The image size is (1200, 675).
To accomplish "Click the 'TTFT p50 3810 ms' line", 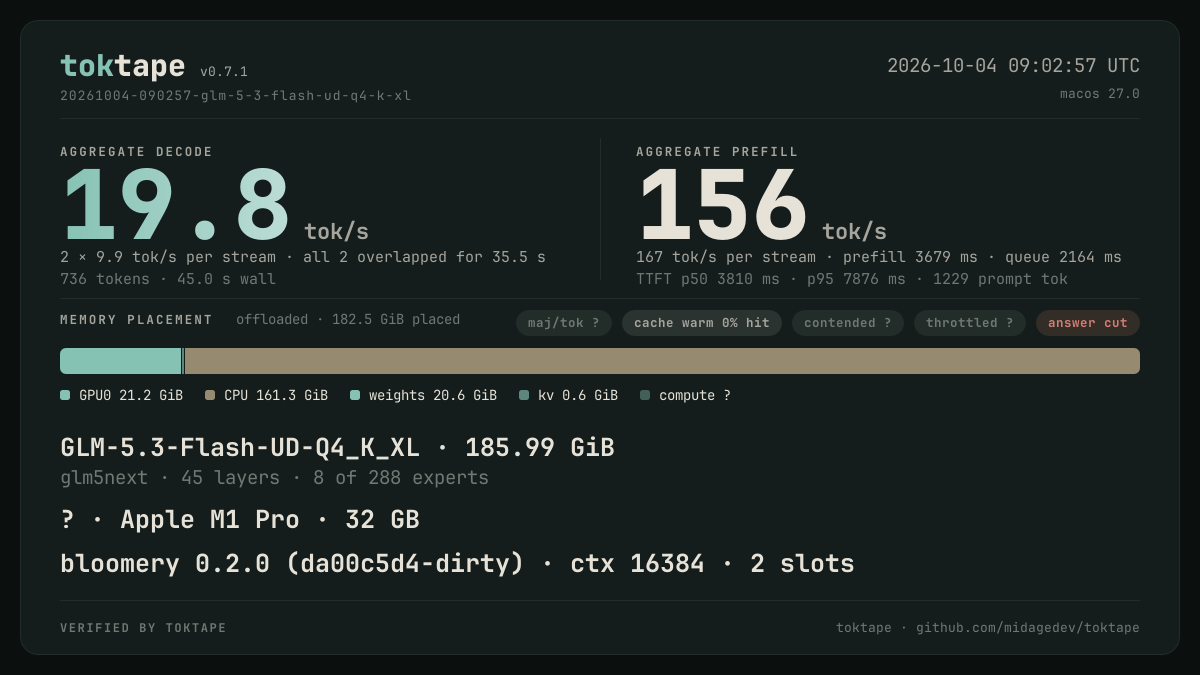I will point(852,279).
